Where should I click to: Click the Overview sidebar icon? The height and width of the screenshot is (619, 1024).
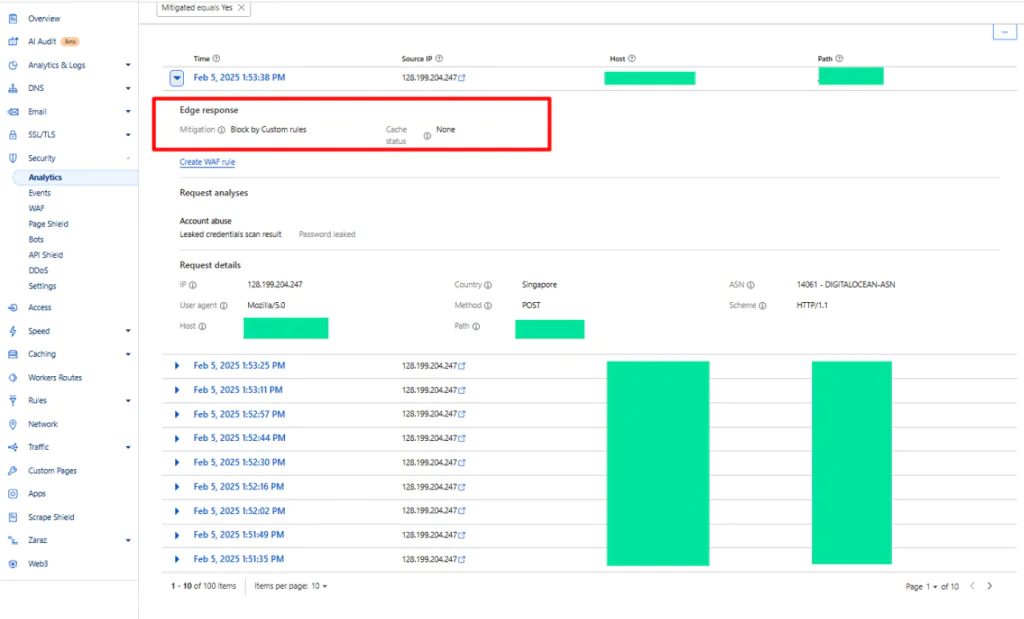click(x=12, y=19)
